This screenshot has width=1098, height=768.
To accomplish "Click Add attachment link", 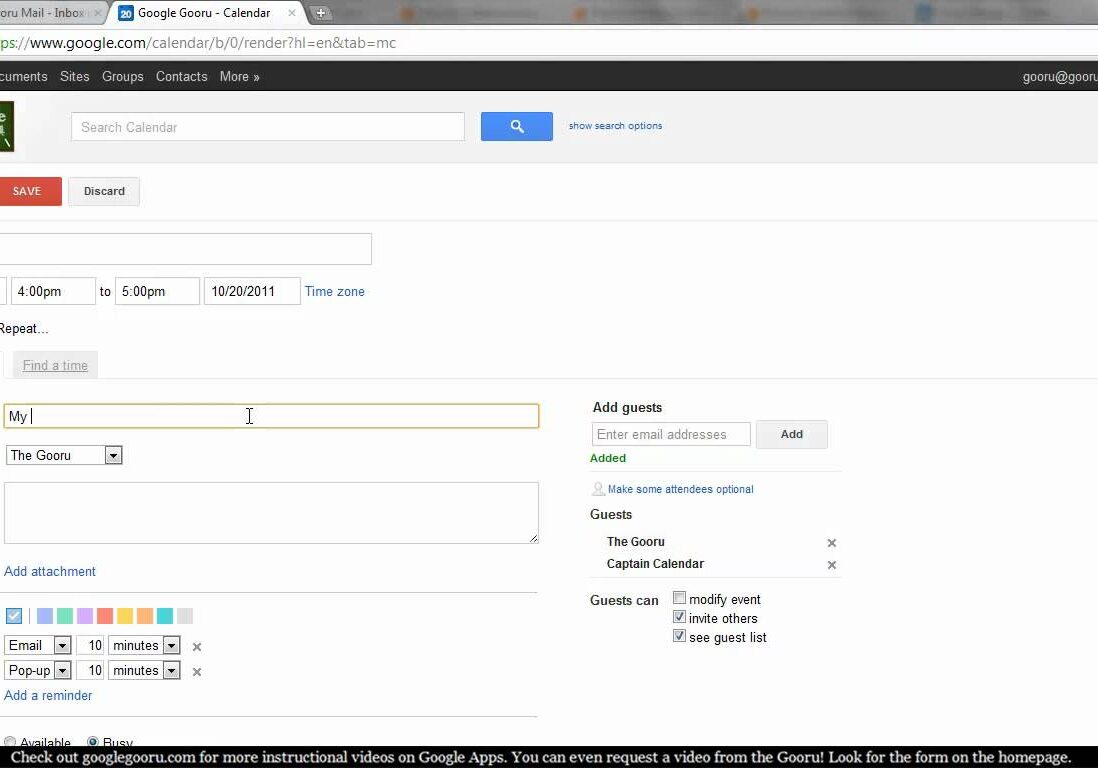I will coord(50,571).
